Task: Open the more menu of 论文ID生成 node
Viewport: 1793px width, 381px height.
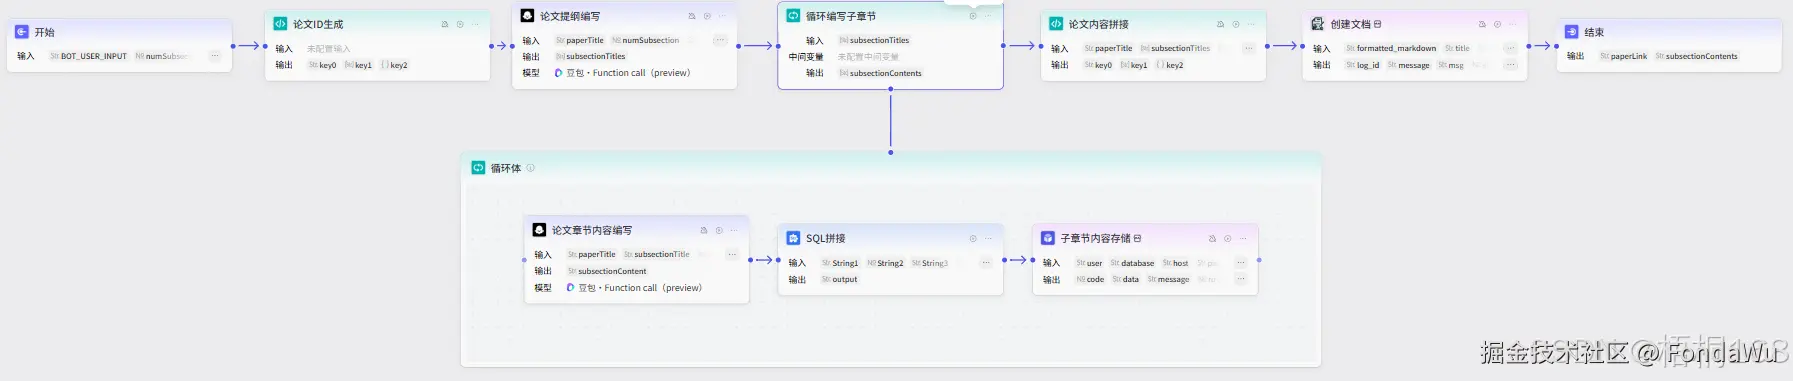Action: pos(475,24)
